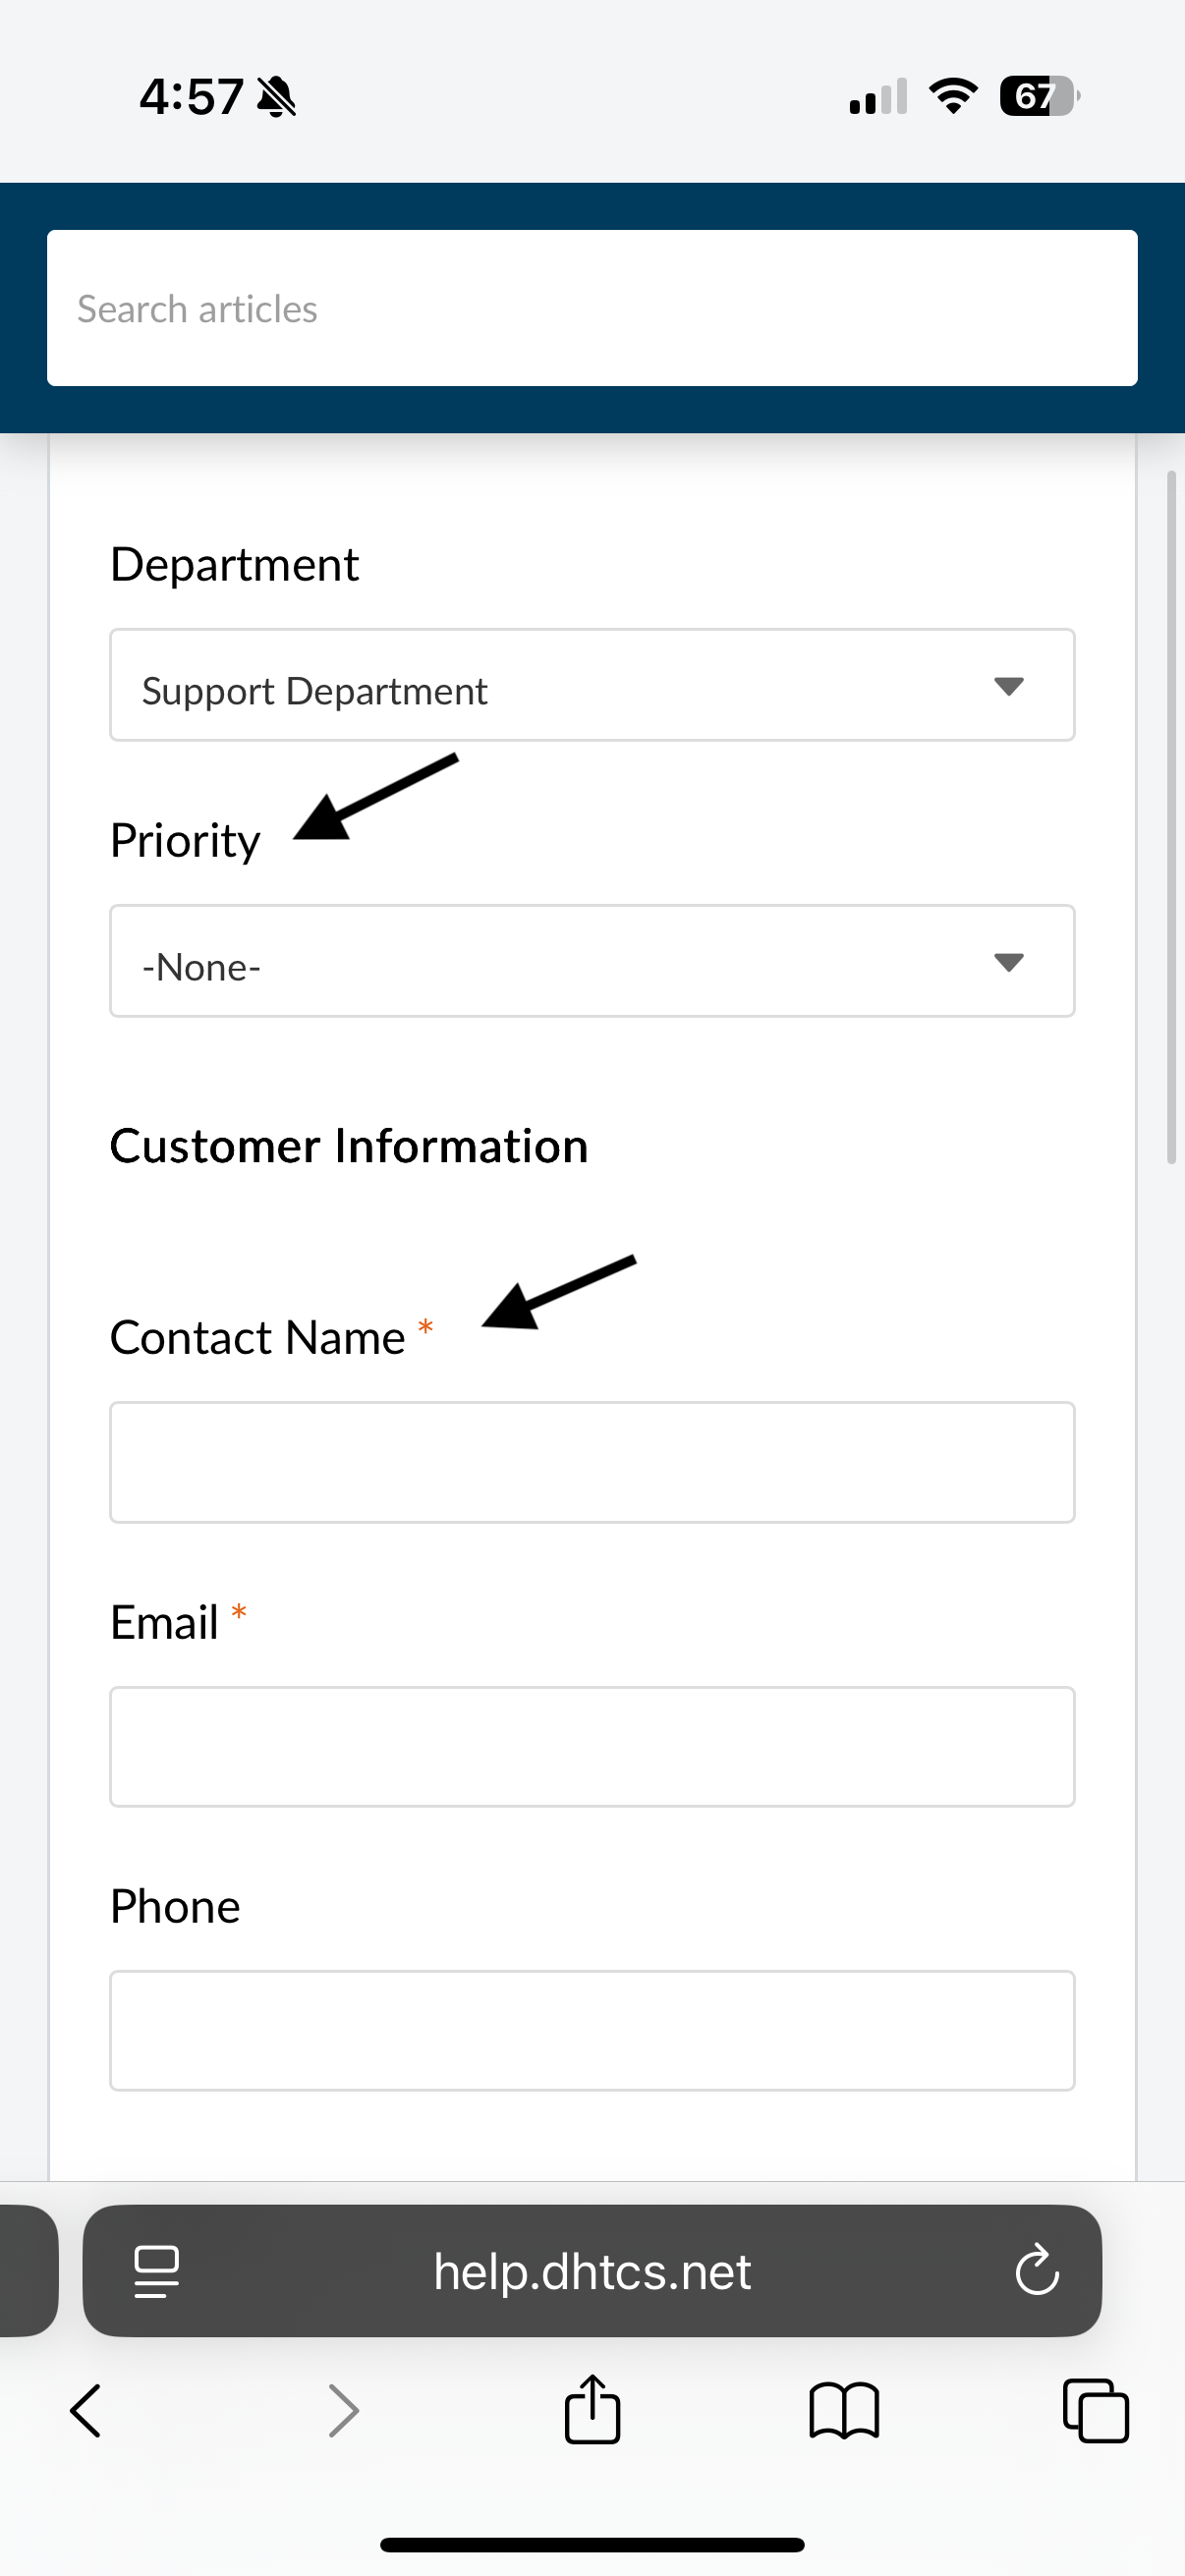The height and width of the screenshot is (2576, 1185).
Task: Focus the Search articles field
Action: pyautogui.click(x=592, y=308)
